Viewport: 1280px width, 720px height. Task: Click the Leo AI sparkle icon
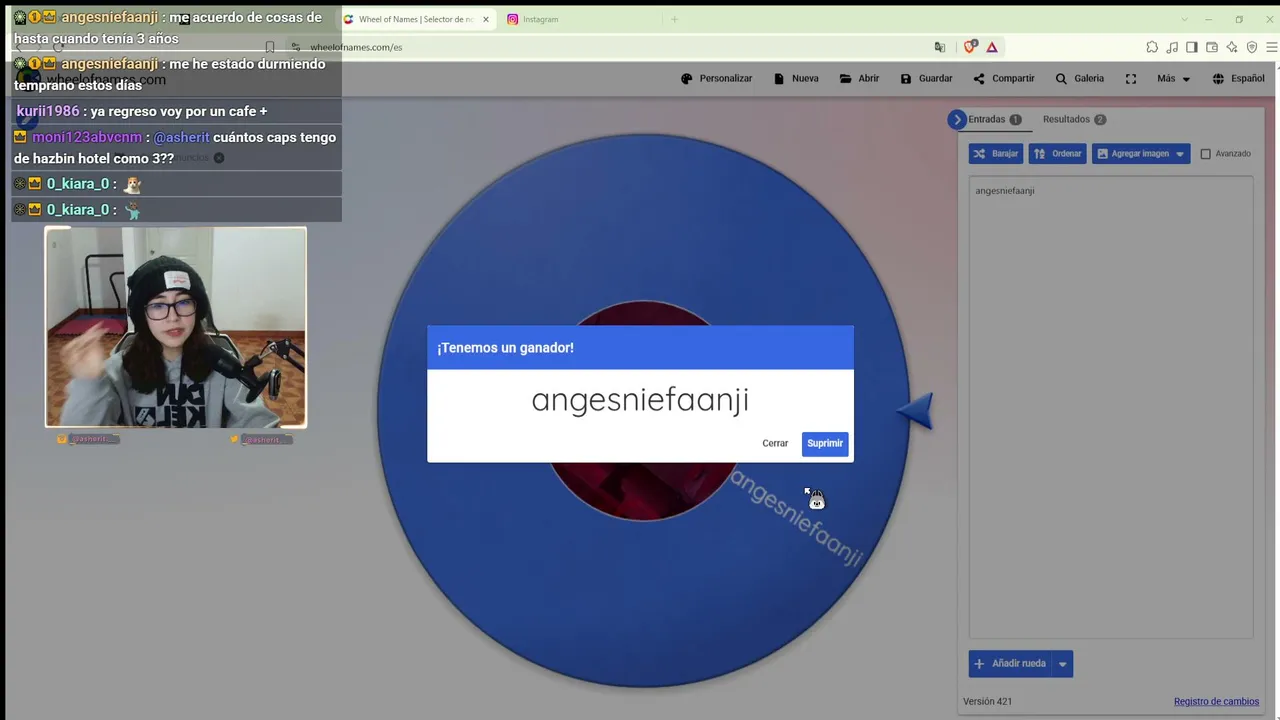(1232, 47)
